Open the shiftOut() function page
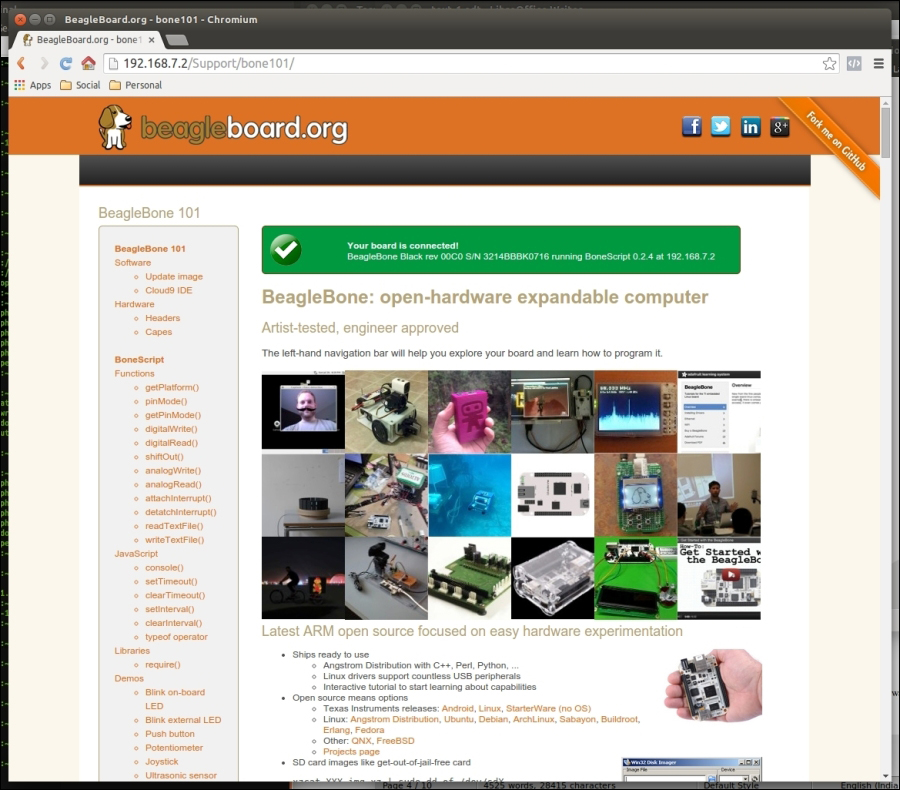Screen dimensions: 900x790 [164, 456]
